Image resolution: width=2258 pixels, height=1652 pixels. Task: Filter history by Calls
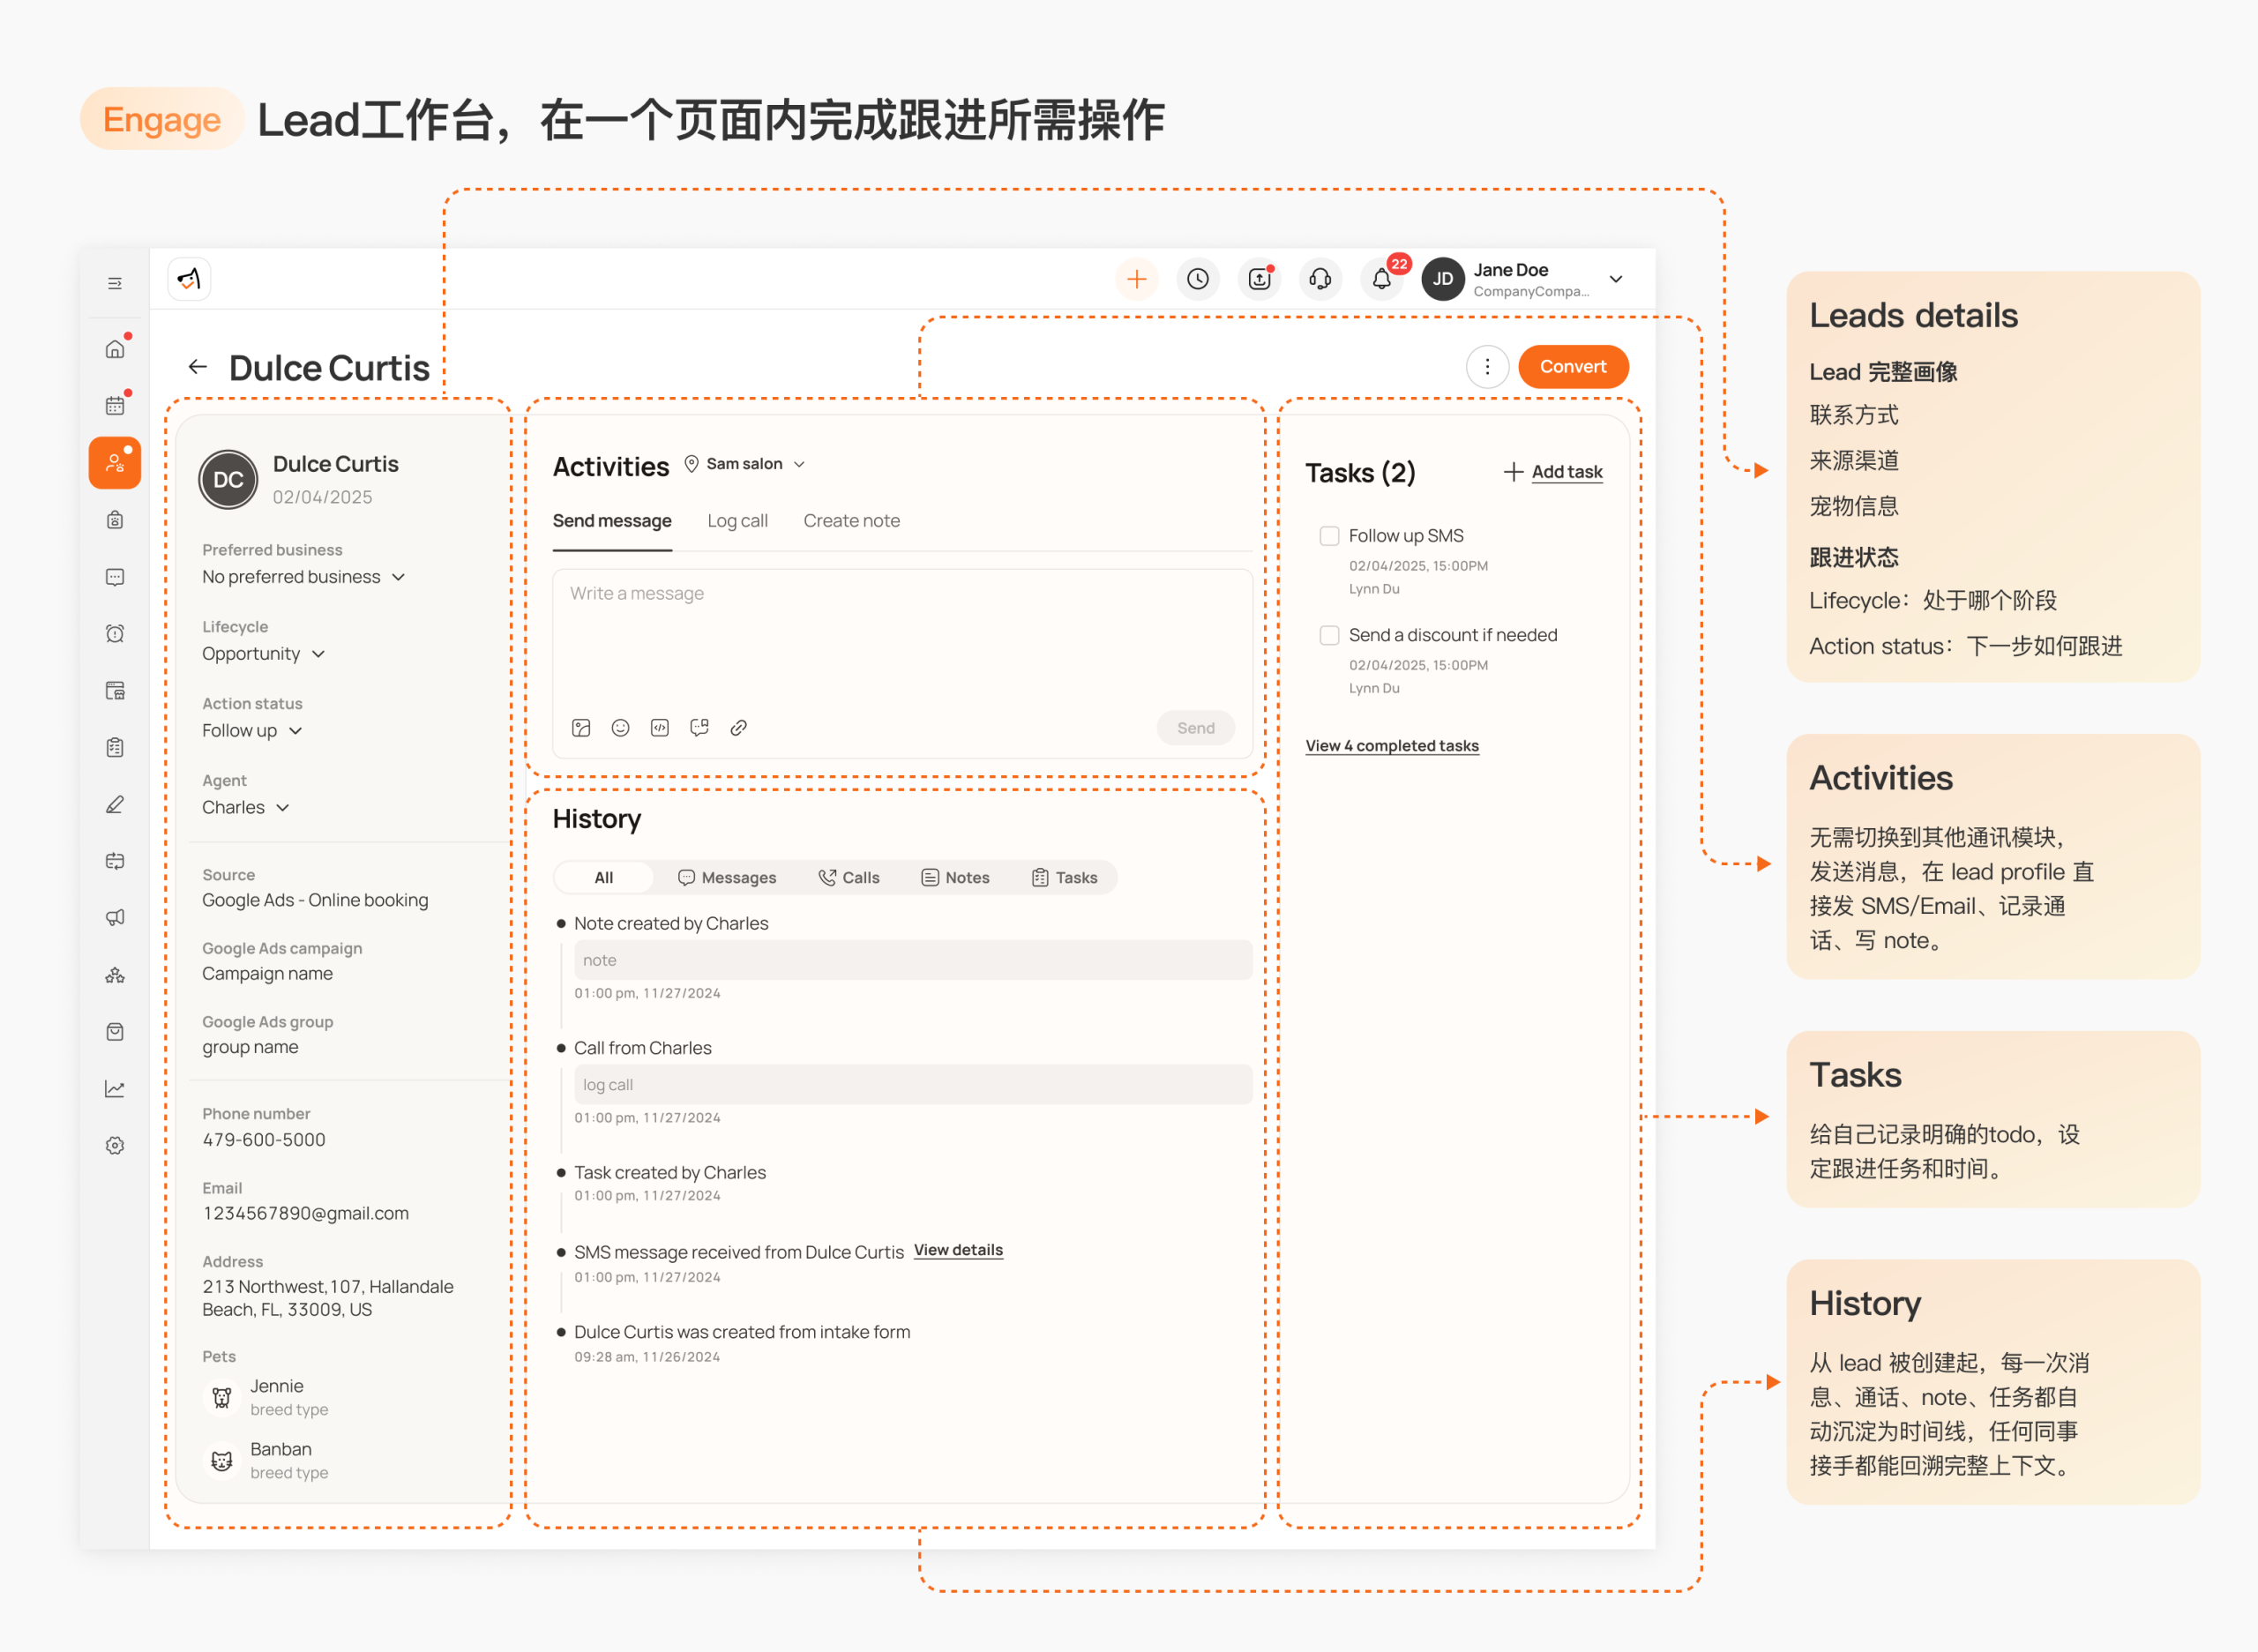point(849,878)
